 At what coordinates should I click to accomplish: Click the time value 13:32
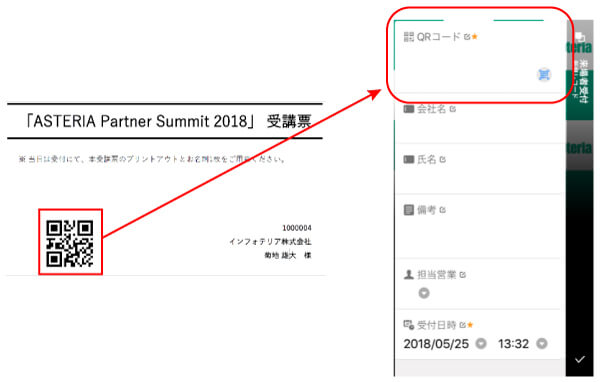tap(513, 344)
